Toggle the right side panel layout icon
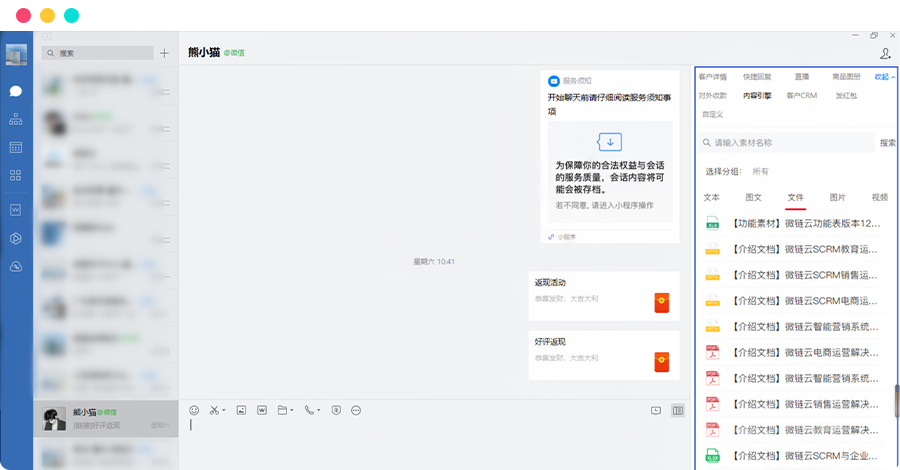The image size is (900, 470). point(678,410)
